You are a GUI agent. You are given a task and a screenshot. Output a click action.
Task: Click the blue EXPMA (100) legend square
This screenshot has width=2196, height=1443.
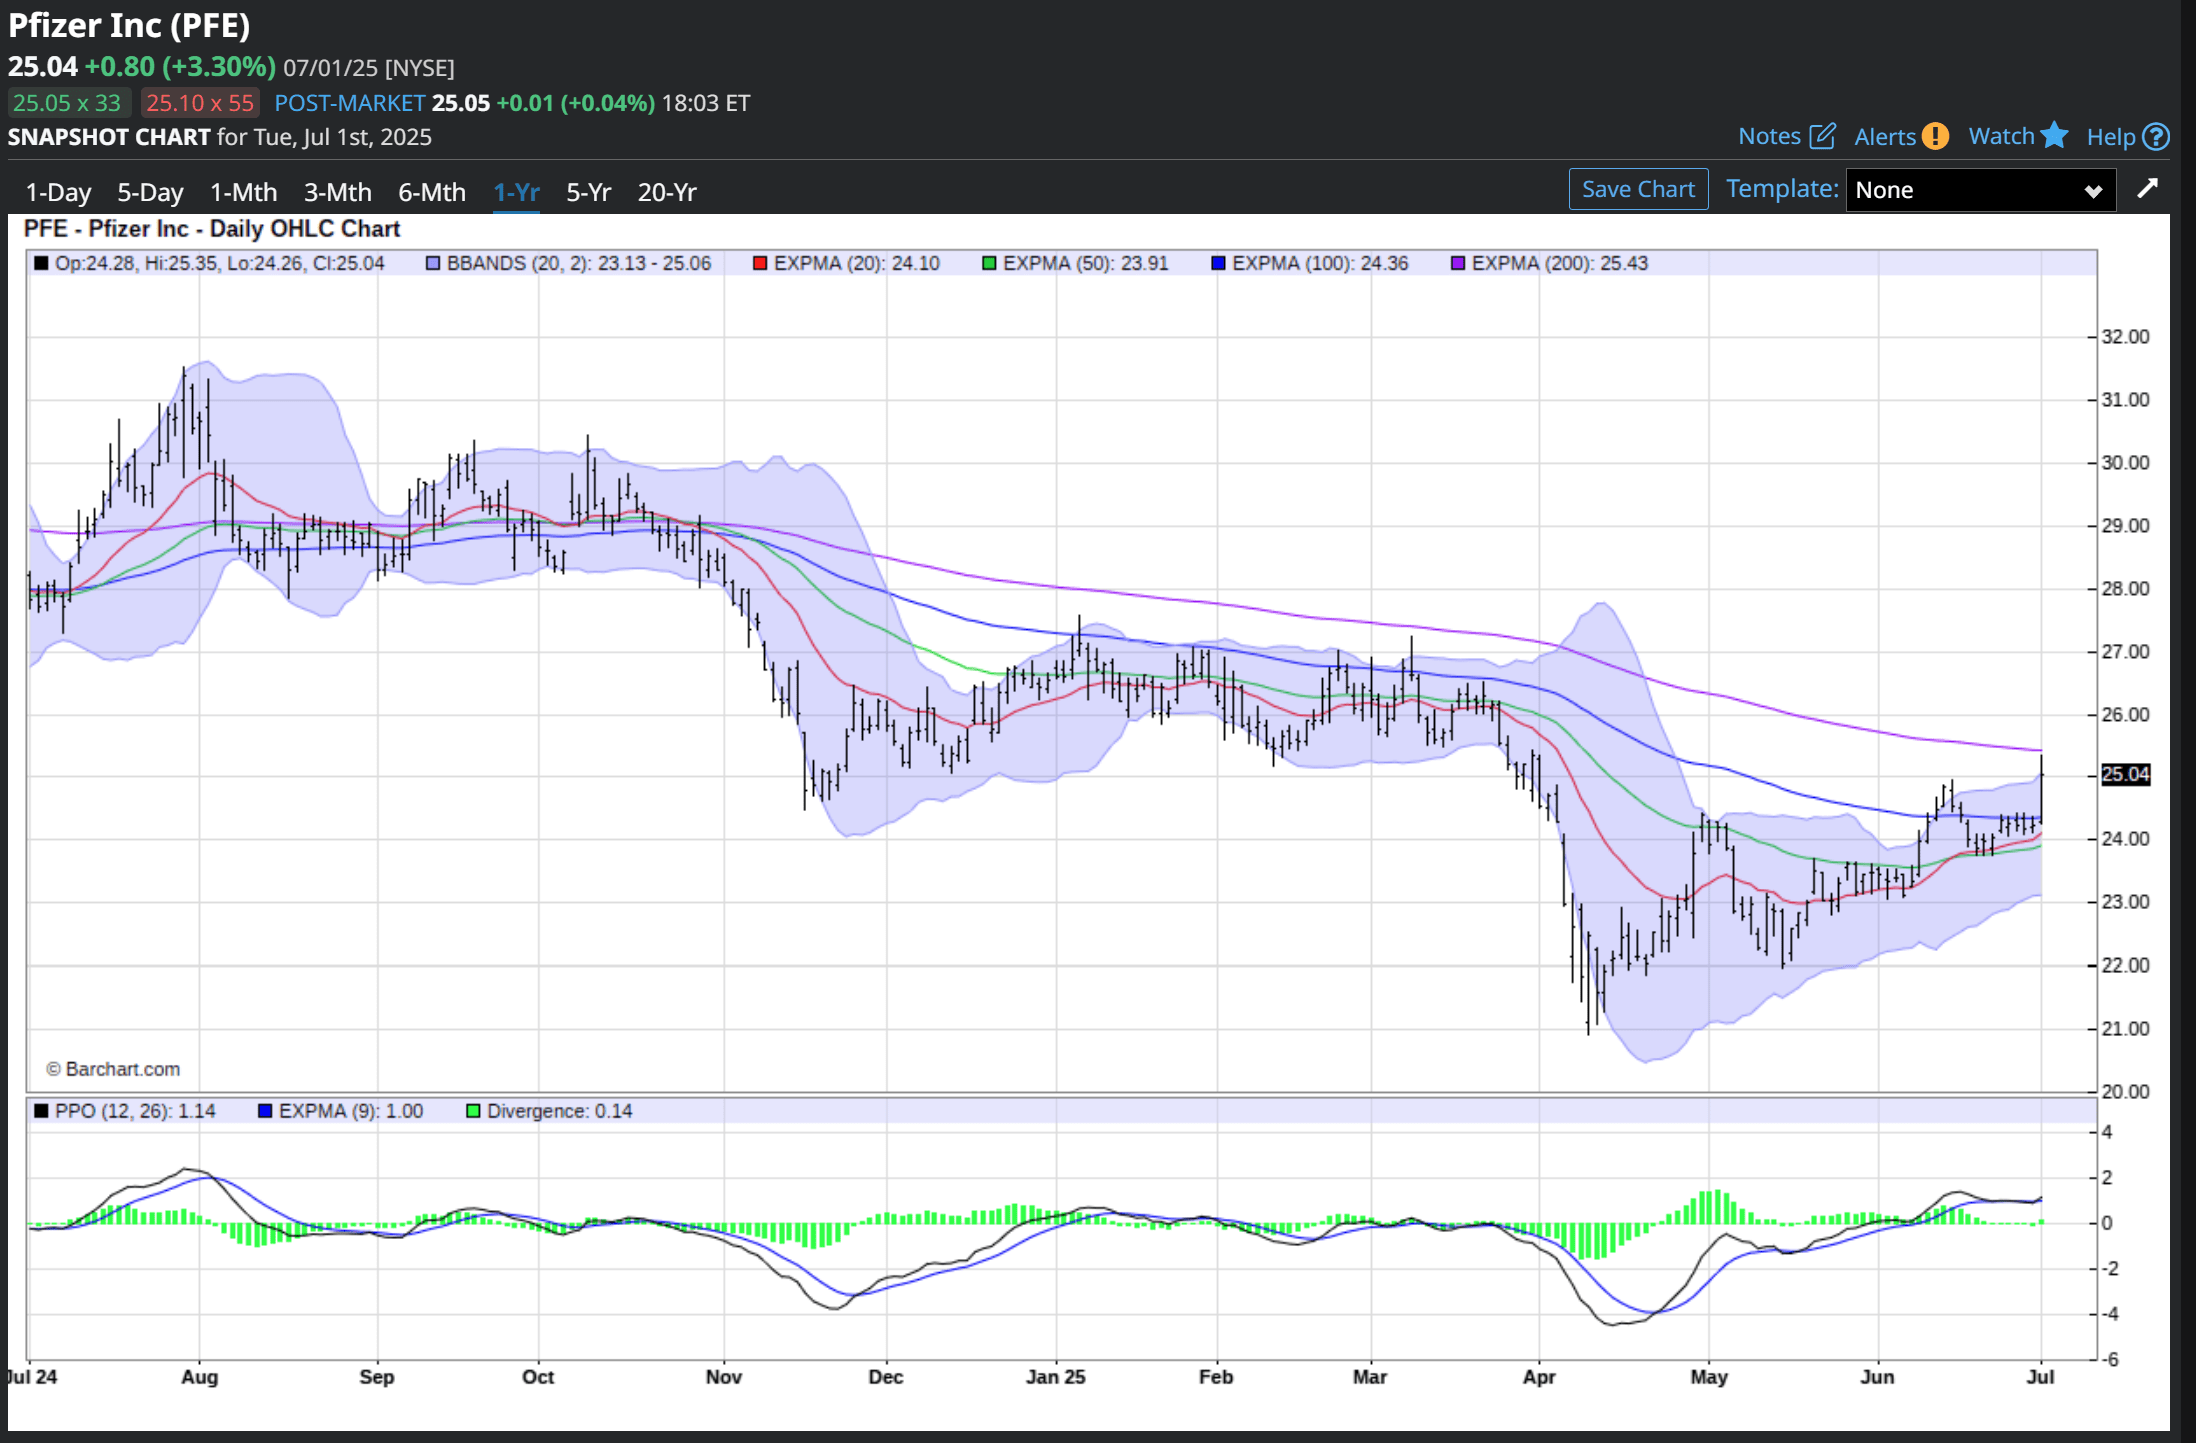tap(1218, 264)
